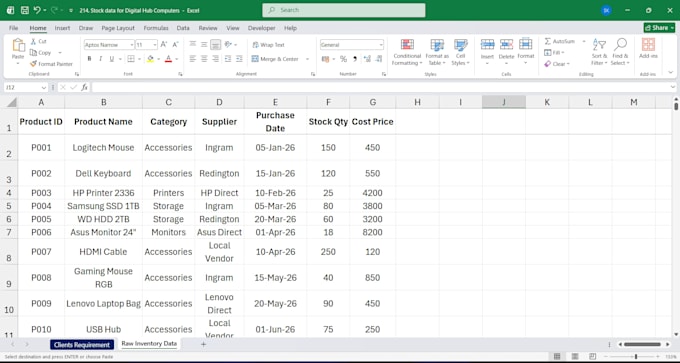The width and height of the screenshot is (680, 363).
Task: Save the workbook with the Save icon
Action: pos(25,10)
